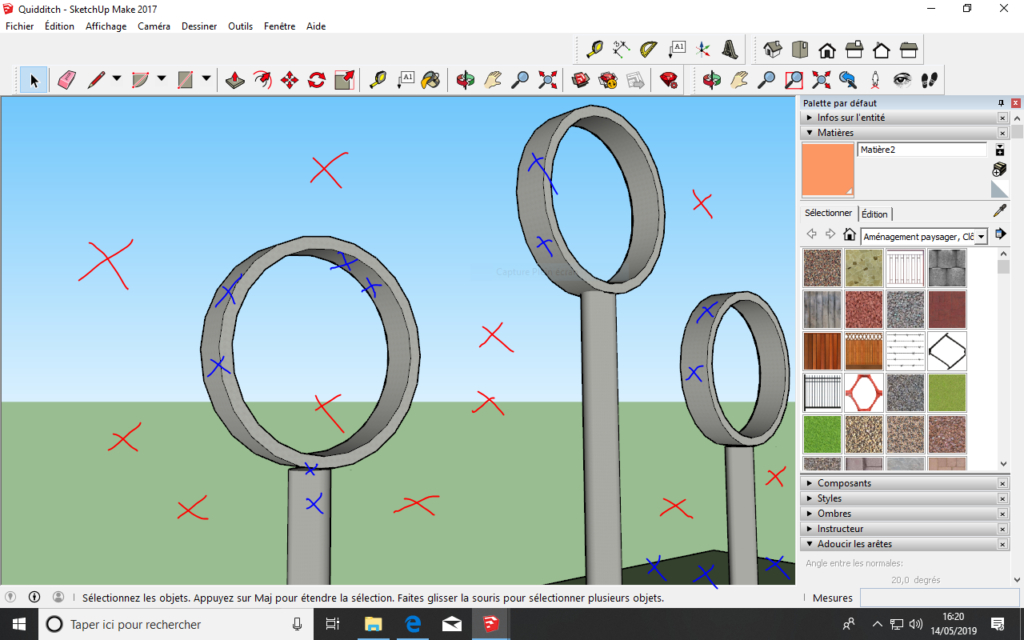
Task: Click the orange material preview swatch
Action: click(x=828, y=169)
